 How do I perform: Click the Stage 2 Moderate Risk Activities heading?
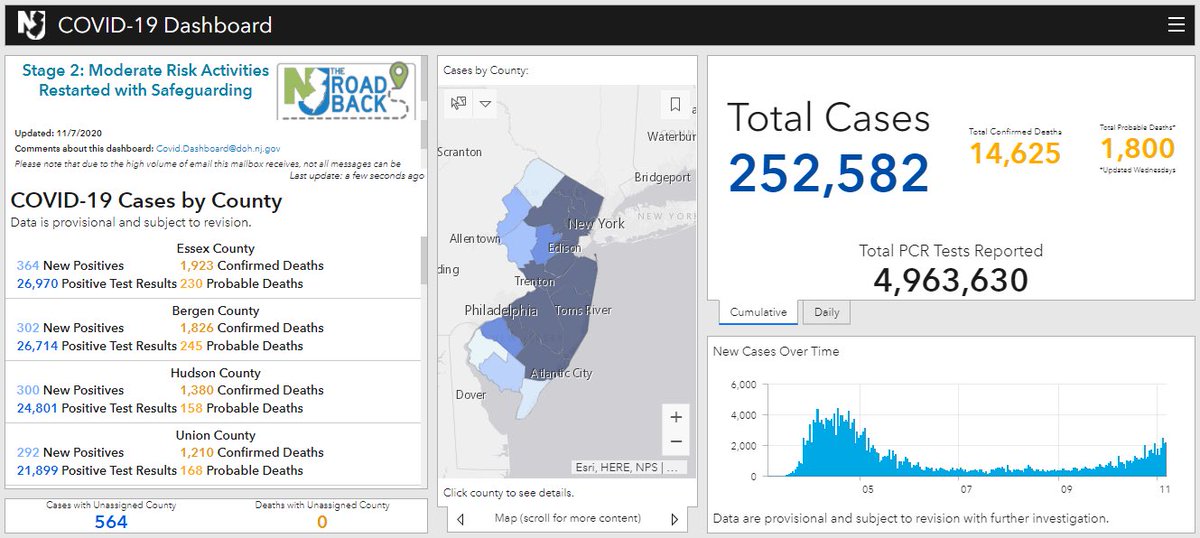click(145, 80)
